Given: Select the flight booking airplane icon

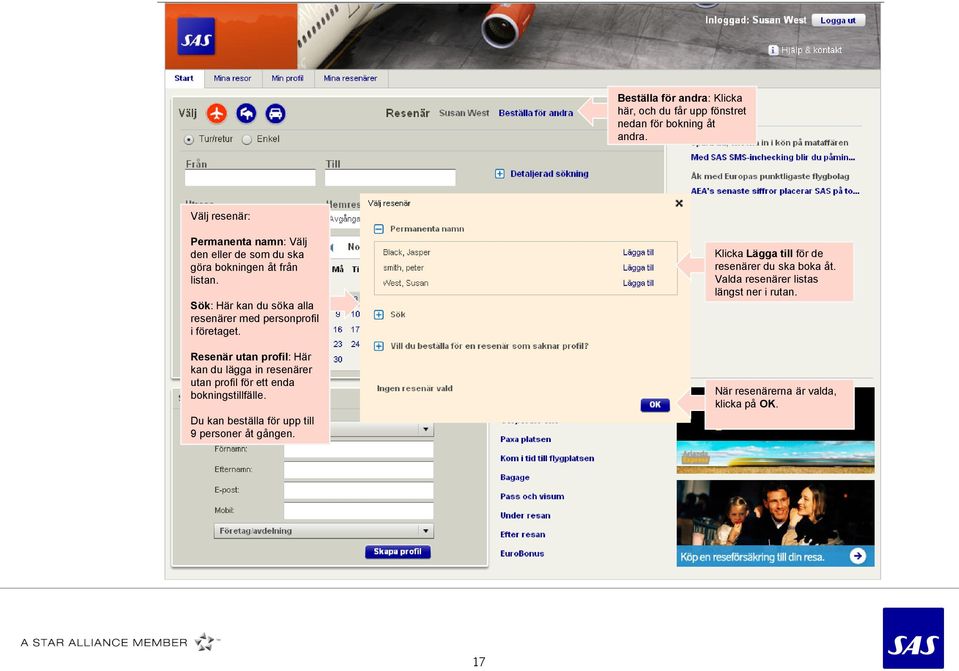Looking at the screenshot, I should pyautogui.click(x=217, y=113).
